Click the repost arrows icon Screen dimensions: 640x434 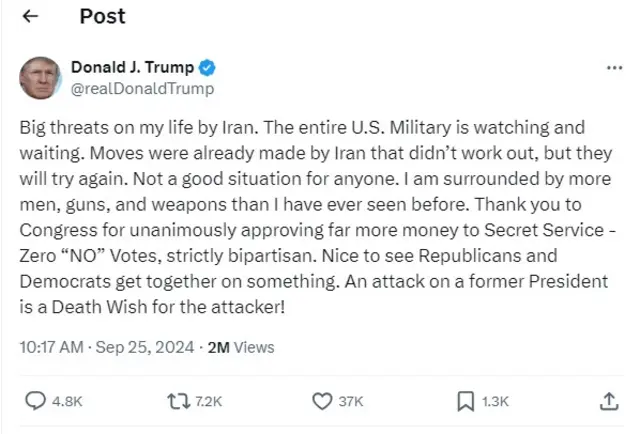[178, 401]
